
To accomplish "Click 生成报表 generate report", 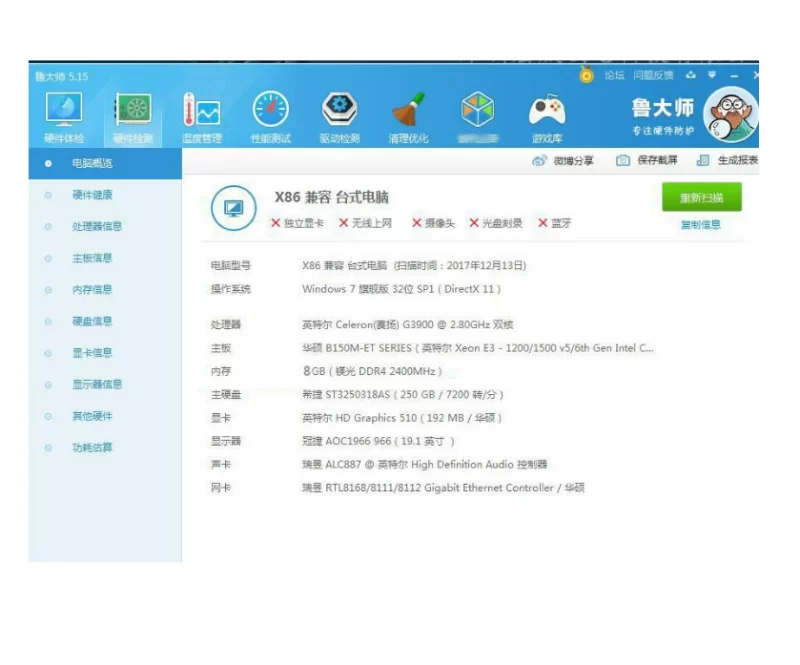I will click(x=727, y=161).
